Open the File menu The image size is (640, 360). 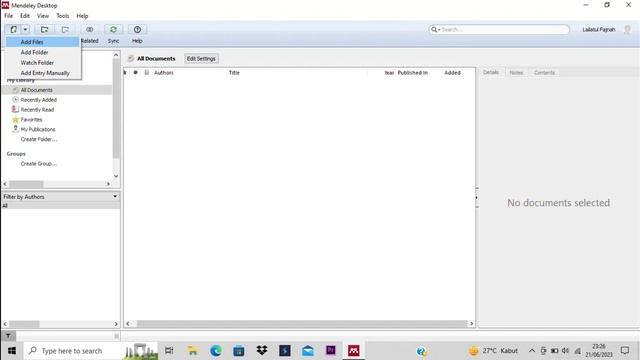pos(9,16)
